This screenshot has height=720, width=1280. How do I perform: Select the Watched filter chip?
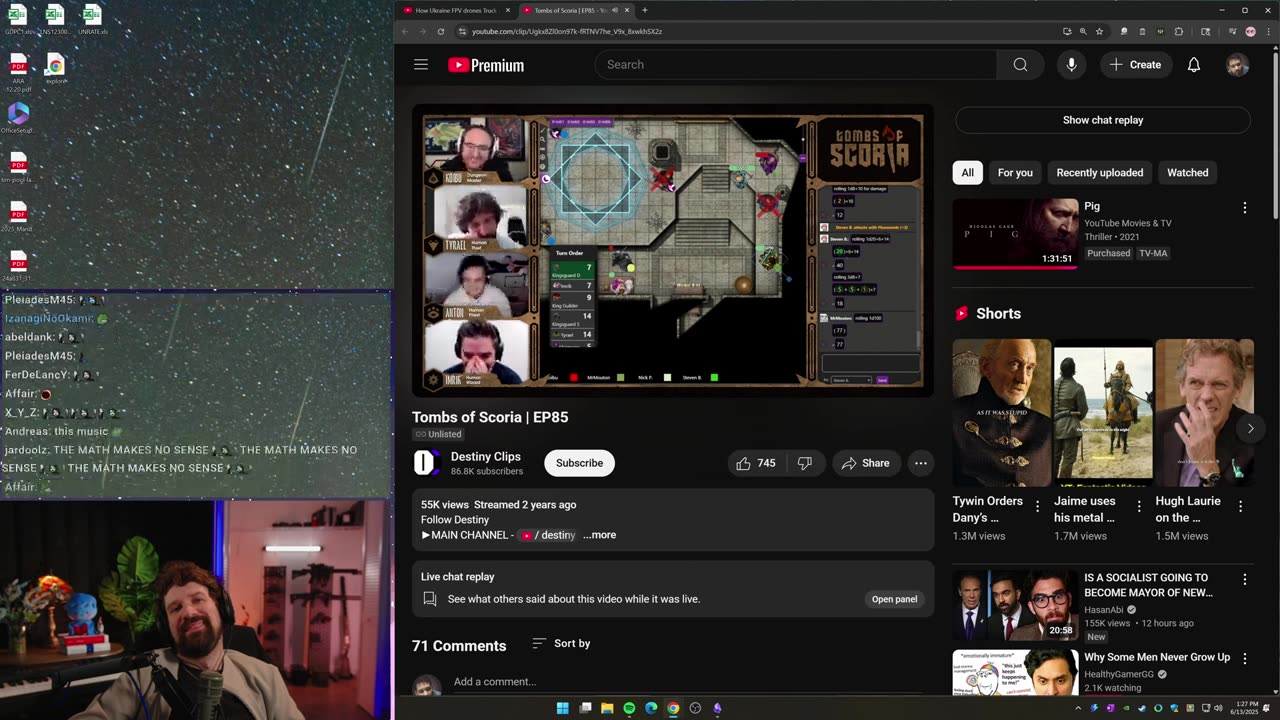[1188, 173]
